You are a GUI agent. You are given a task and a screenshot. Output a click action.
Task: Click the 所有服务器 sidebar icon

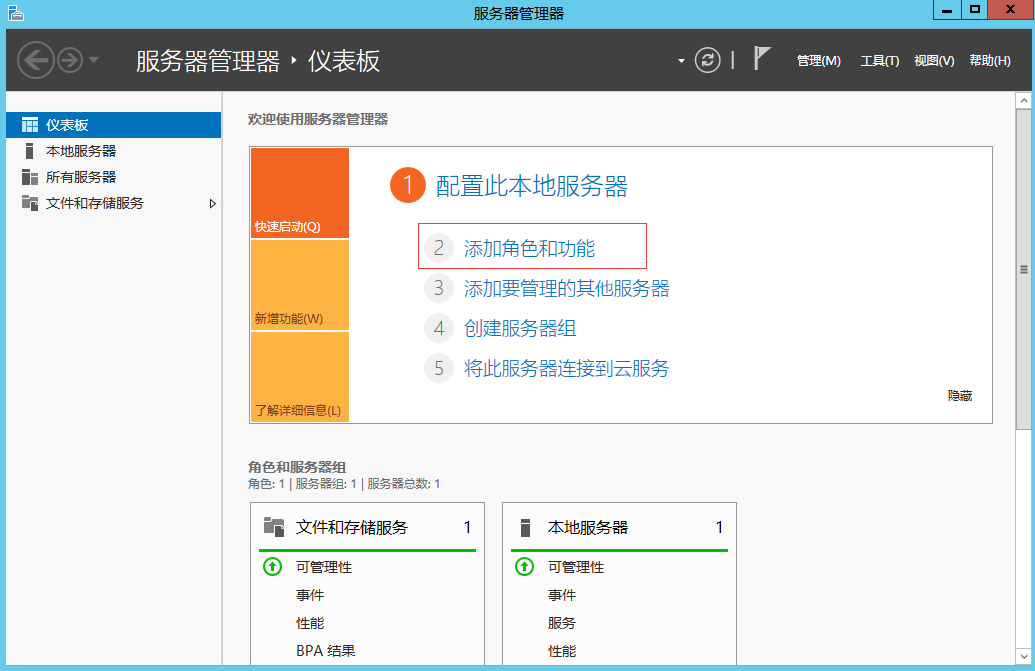tap(30, 177)
